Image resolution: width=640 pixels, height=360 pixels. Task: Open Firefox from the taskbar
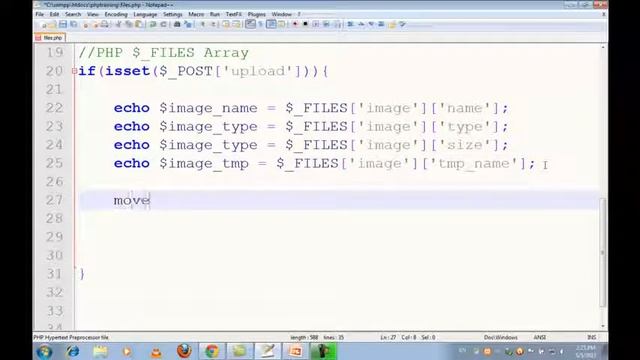(x=184, y=351)
